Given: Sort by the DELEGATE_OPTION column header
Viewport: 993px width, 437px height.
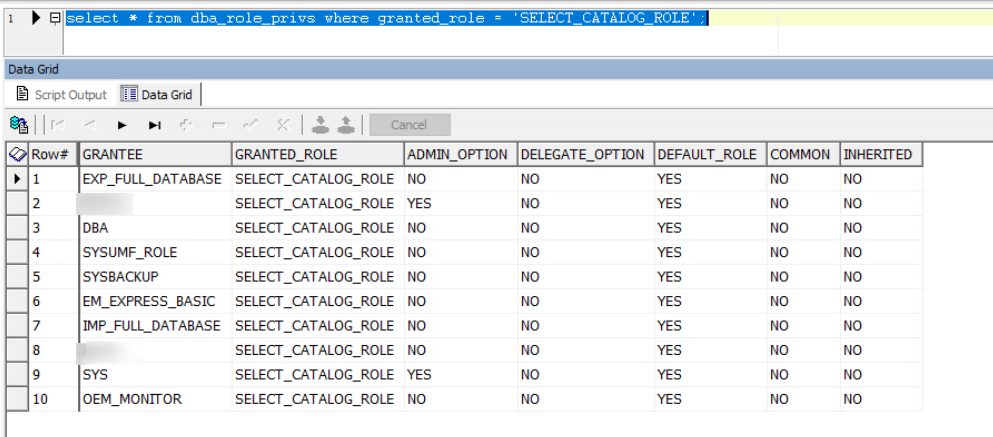Looking at the screenshot, I should point(586,154).
